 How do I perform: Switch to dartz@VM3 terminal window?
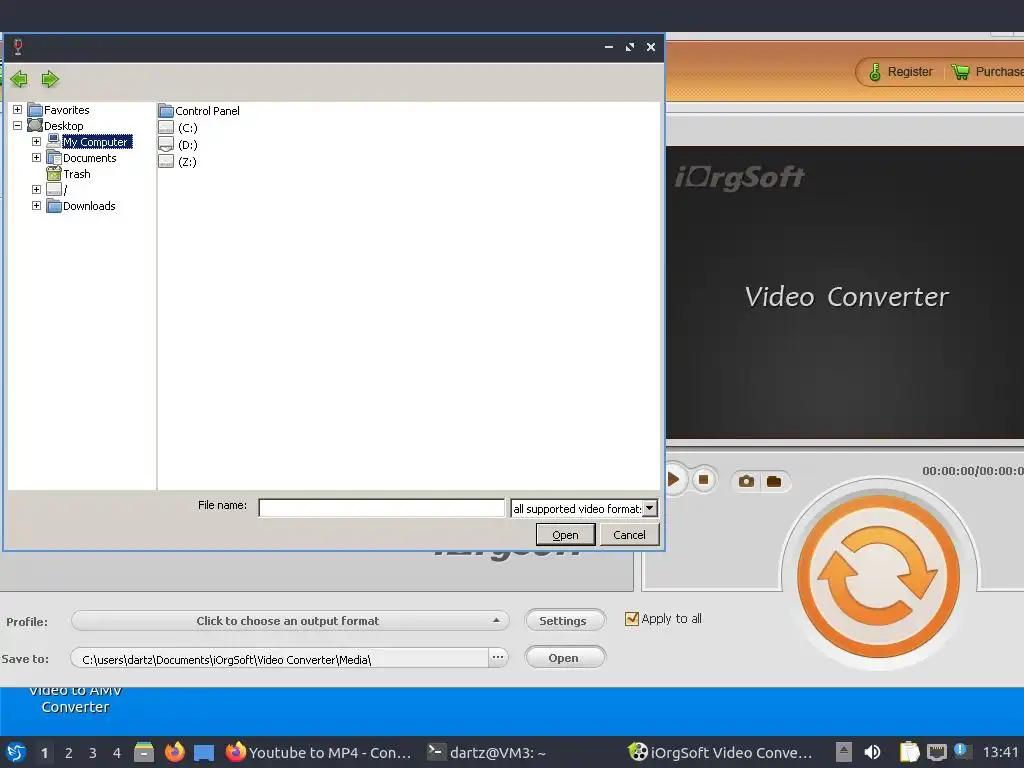(487, 752)
